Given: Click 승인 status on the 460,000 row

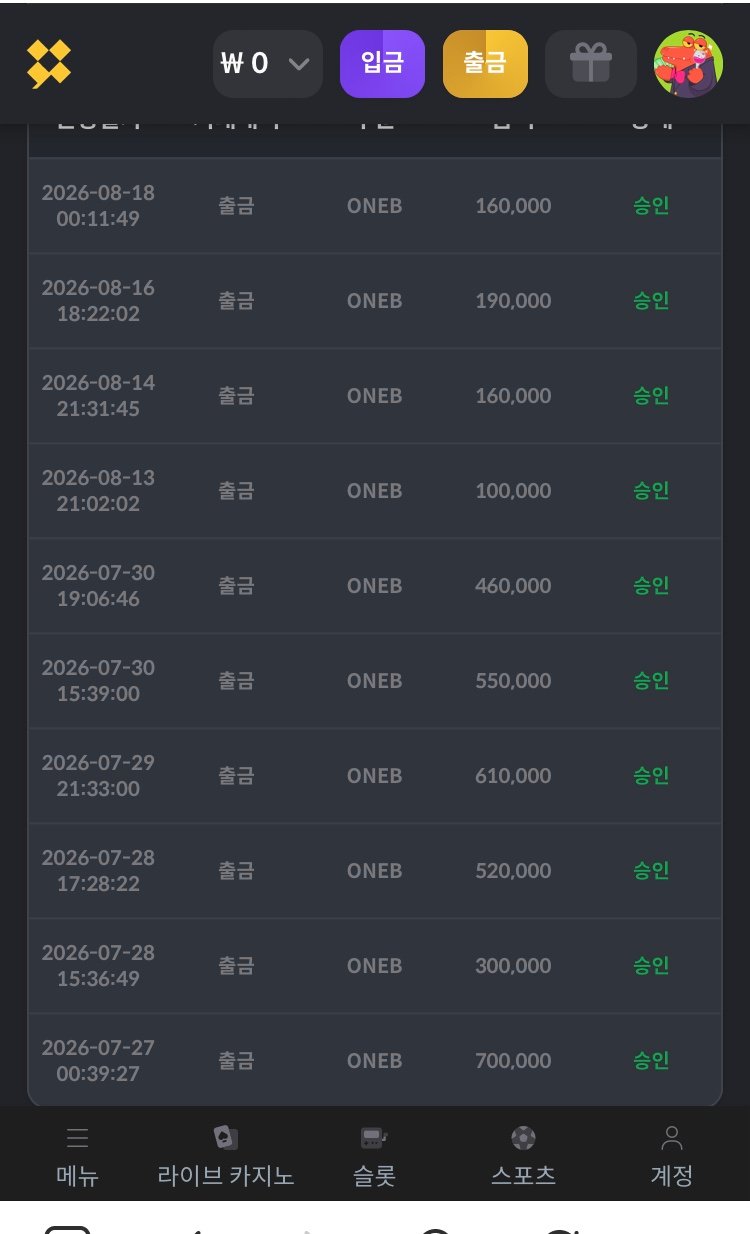Looking at the screenshot, I should (651, 586).
